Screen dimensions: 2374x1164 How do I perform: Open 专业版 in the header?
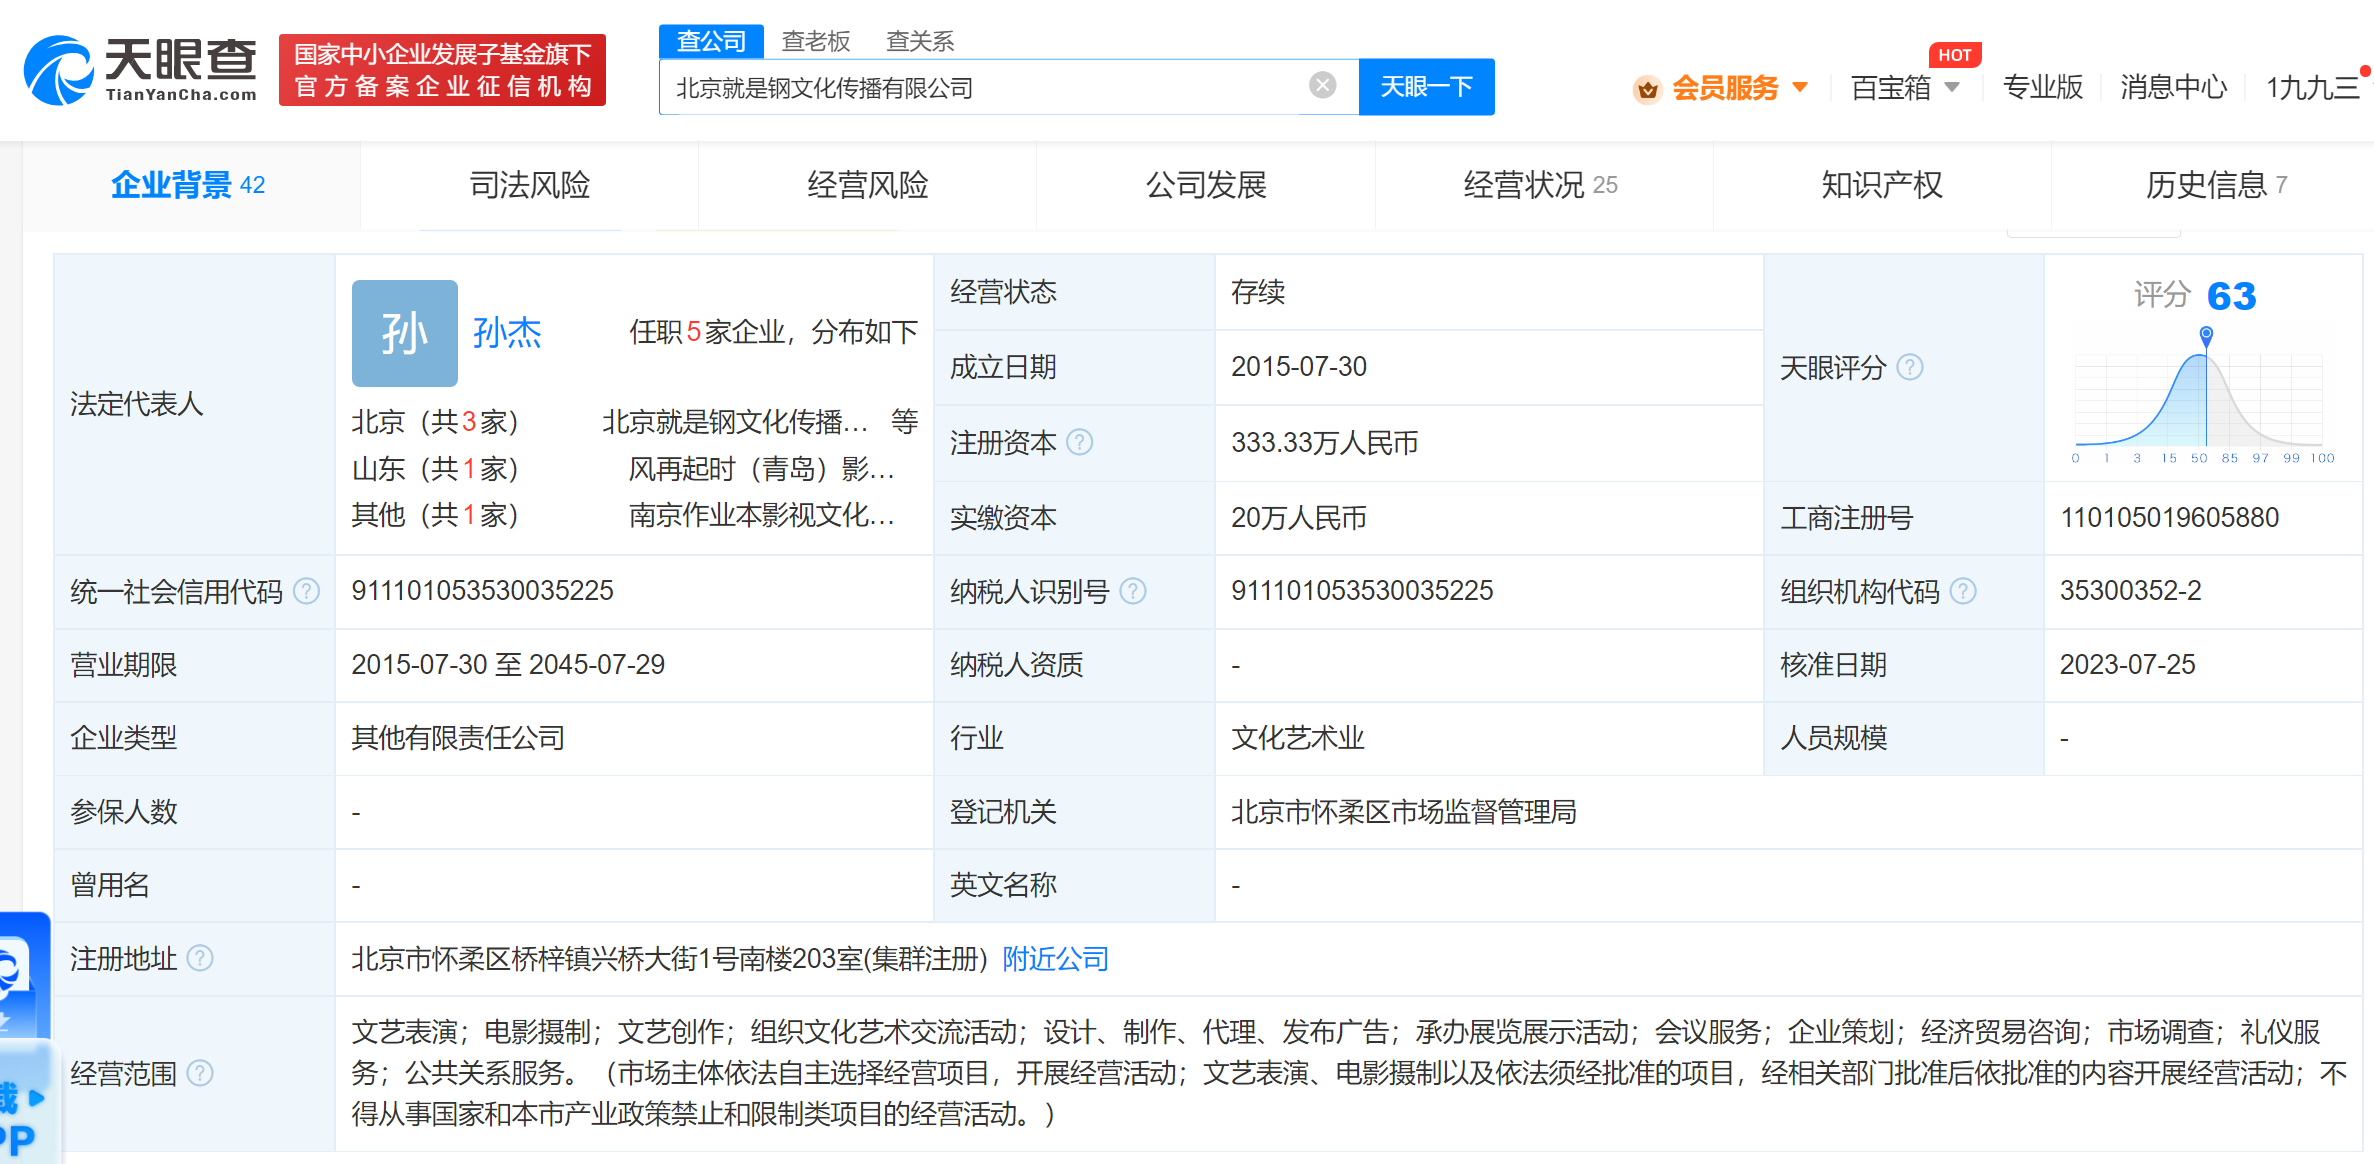click(2042, 88)
